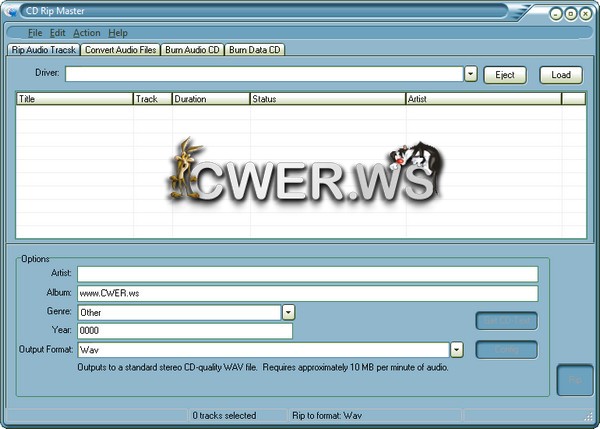
Task: Switch to the Burn Audio CD tab
Action: click(192, 50)
